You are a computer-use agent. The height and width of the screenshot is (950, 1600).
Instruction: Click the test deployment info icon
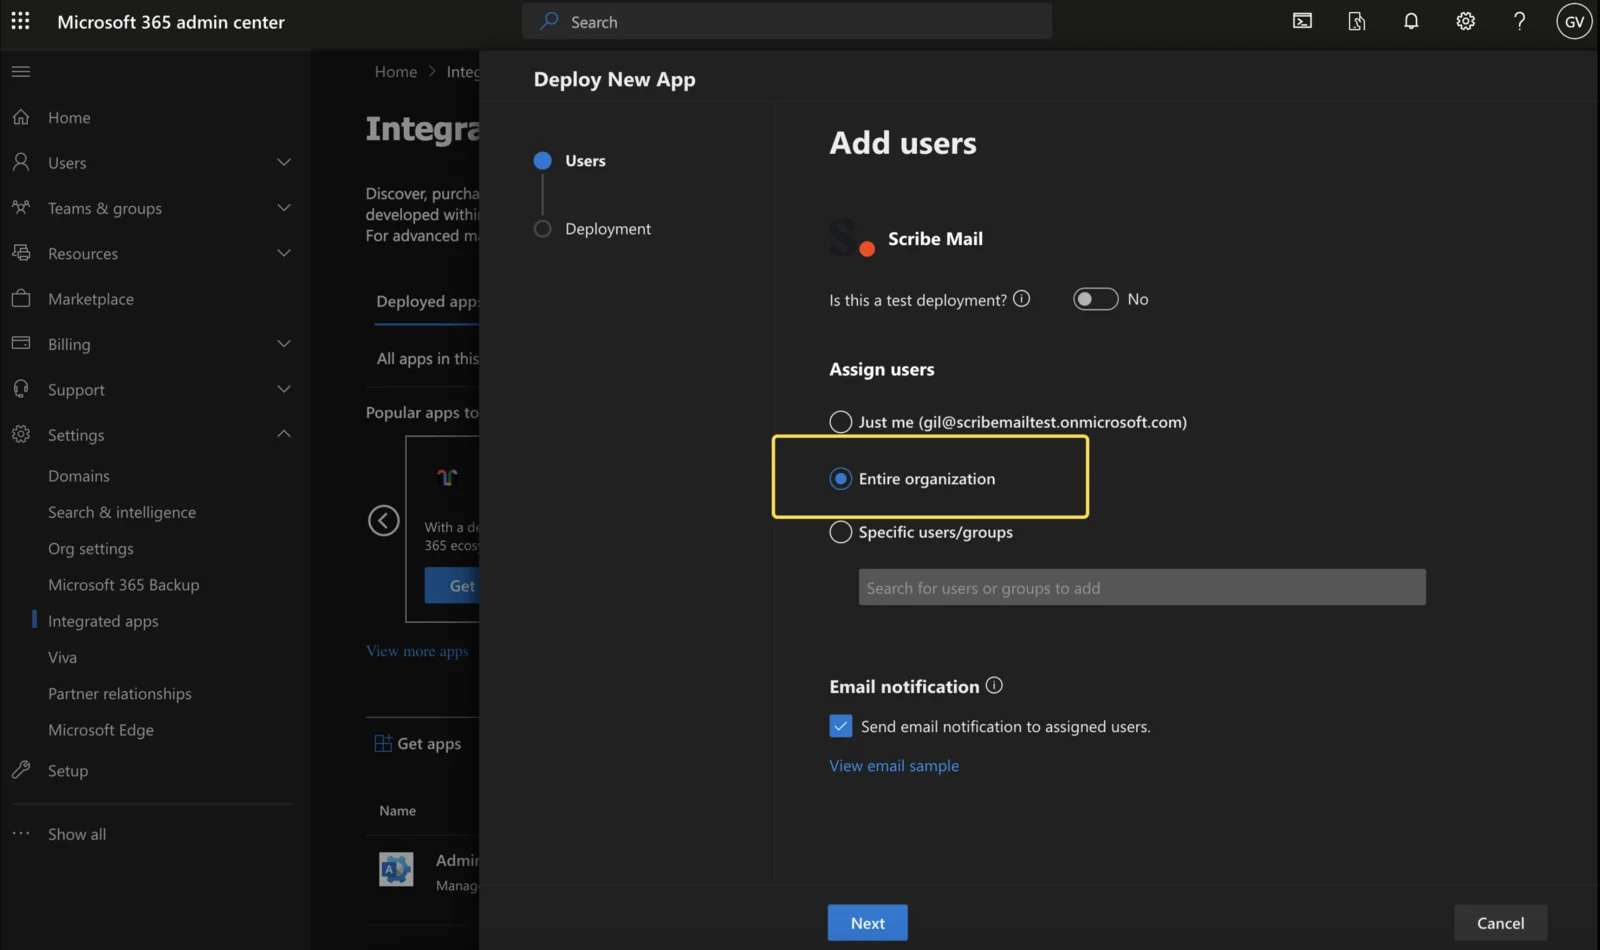(x=1021, y=298)
